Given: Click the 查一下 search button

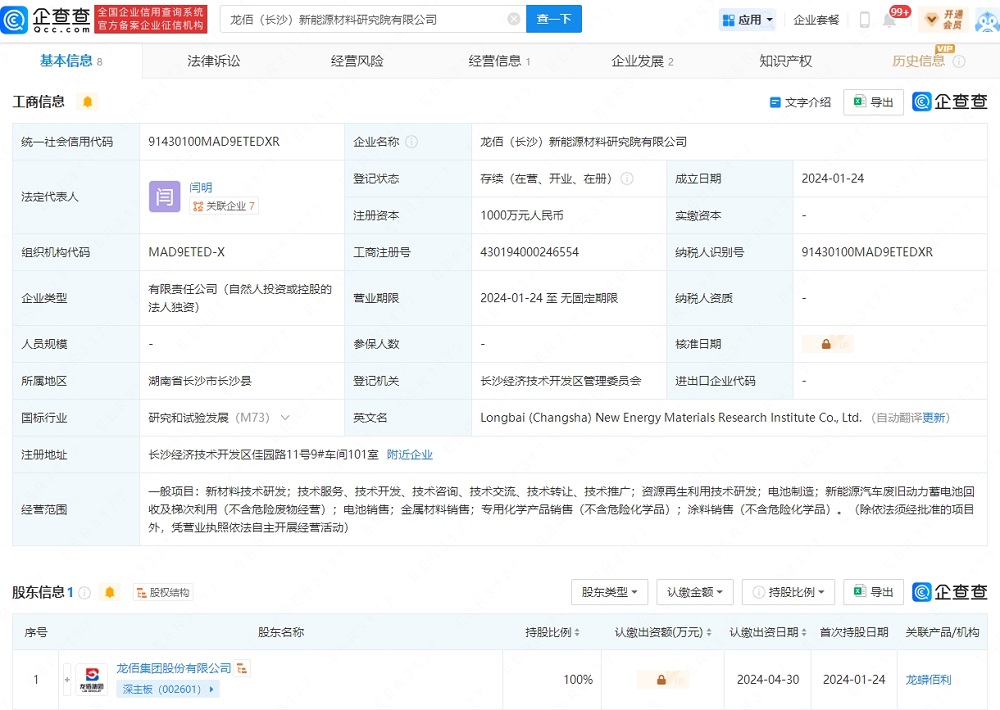Looking at the screenshot, I should 553,19.
